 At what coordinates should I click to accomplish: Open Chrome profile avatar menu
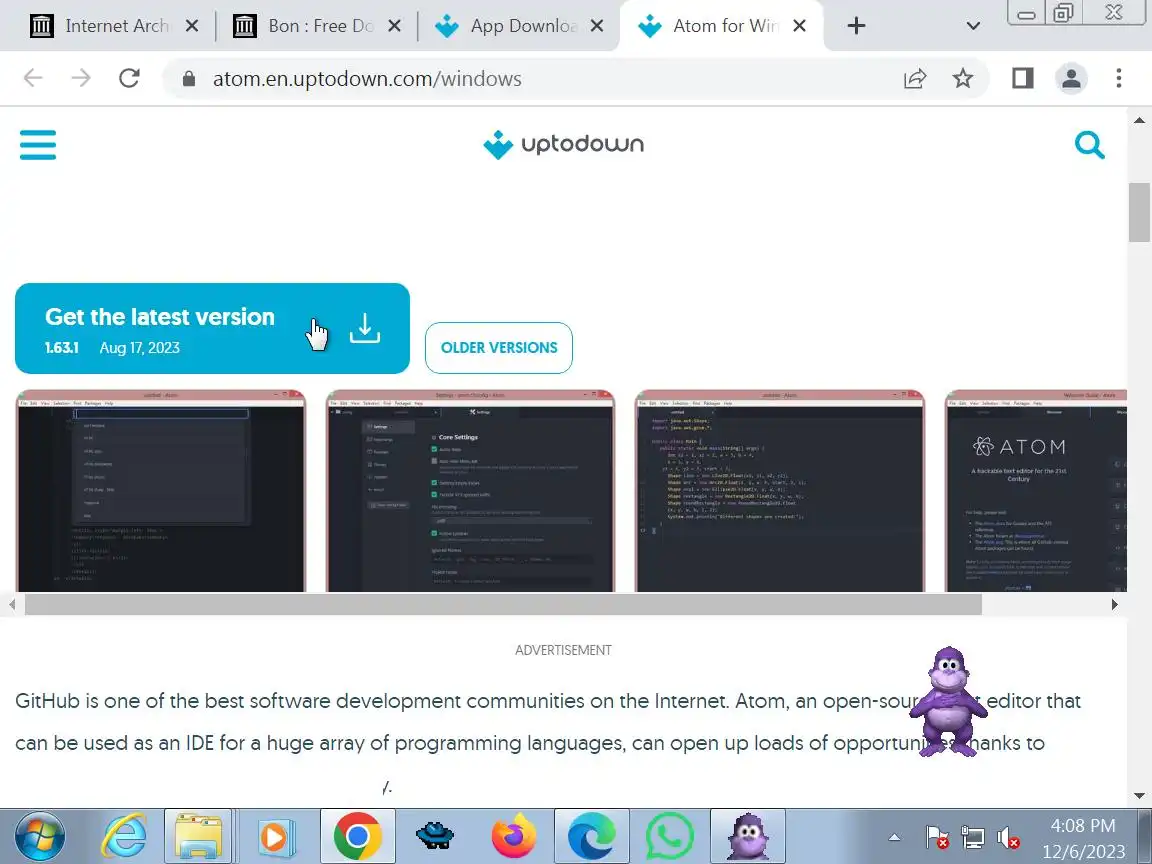(x=1071, y=78)
